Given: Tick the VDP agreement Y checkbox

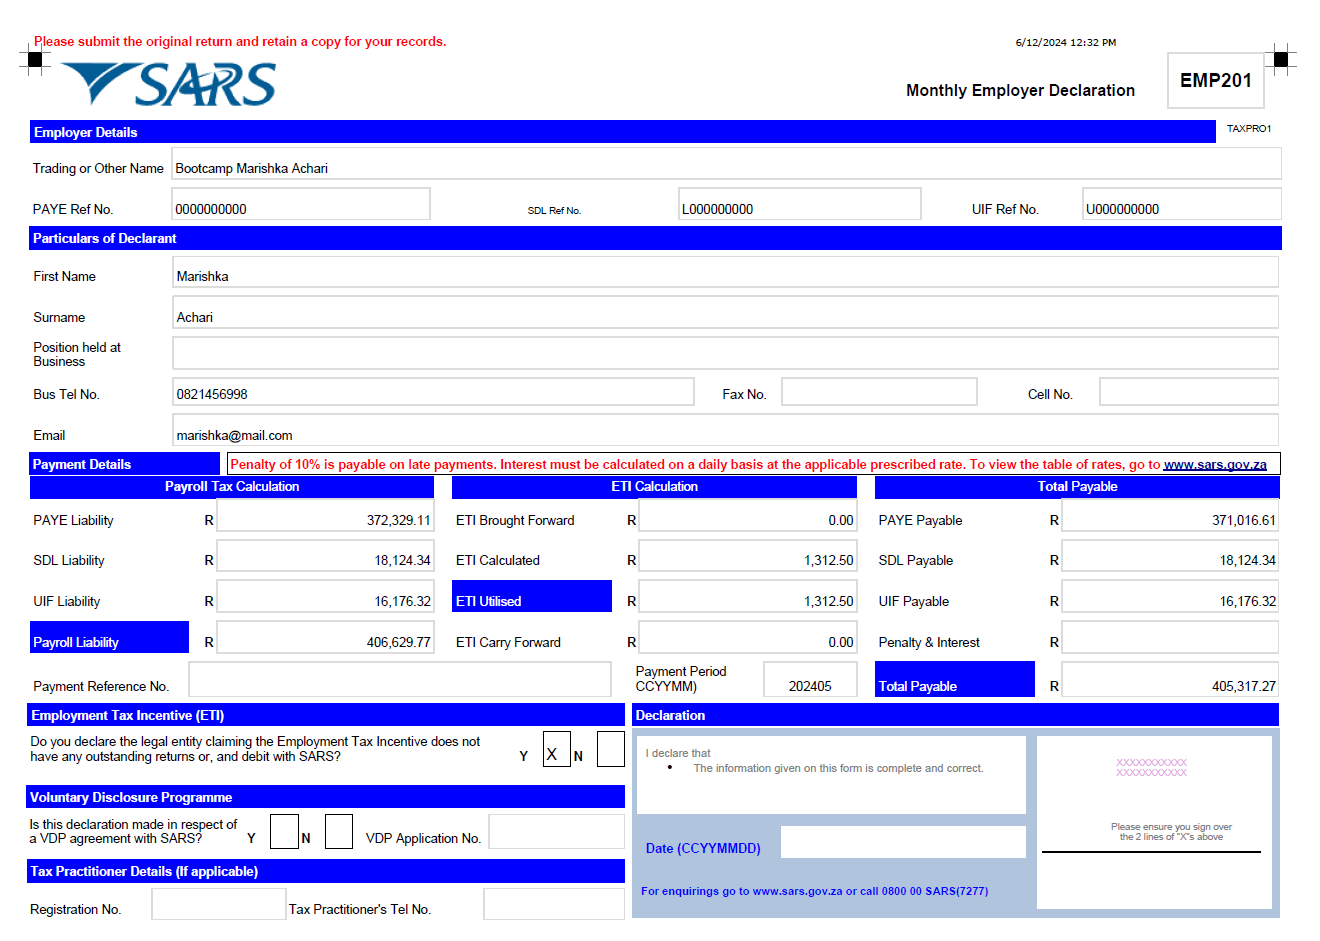Looking at the screenshot, I should pyautogui.click(x=284, y=832).
